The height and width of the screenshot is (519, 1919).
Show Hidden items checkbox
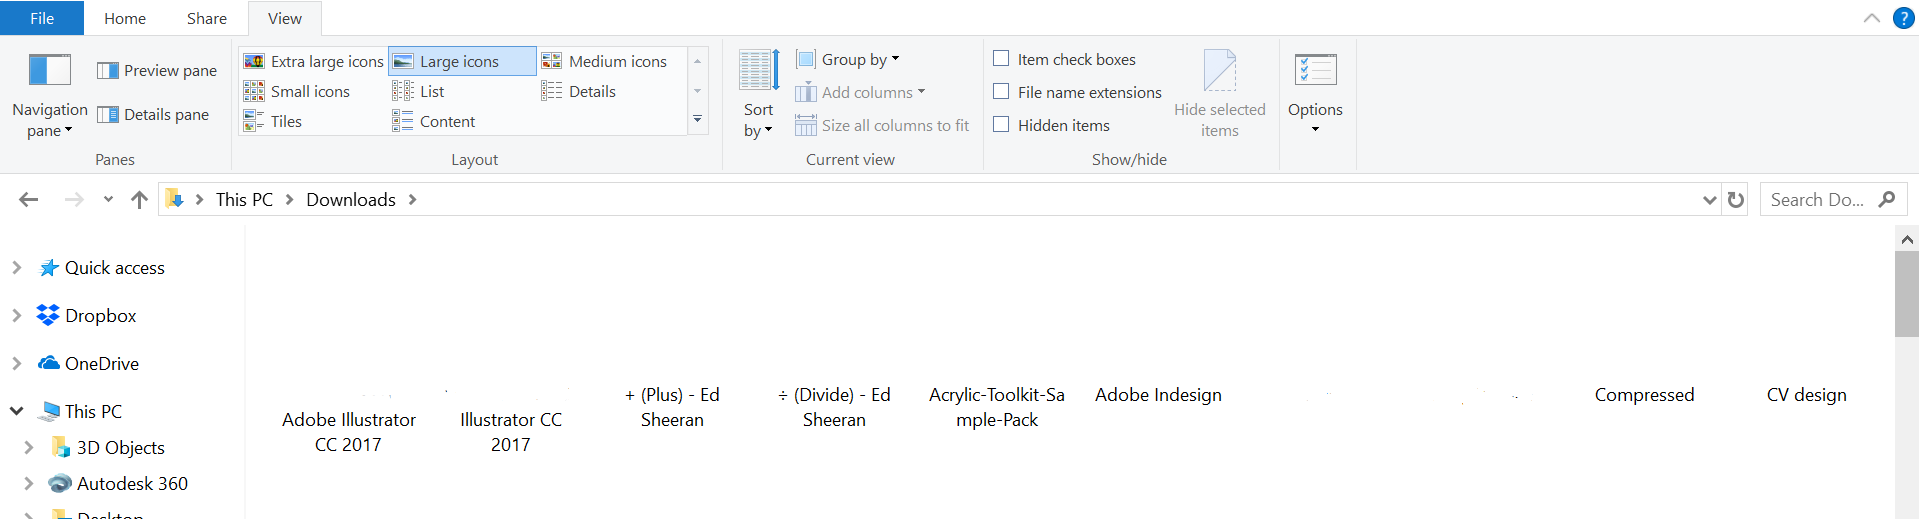tap(1001, 125)
